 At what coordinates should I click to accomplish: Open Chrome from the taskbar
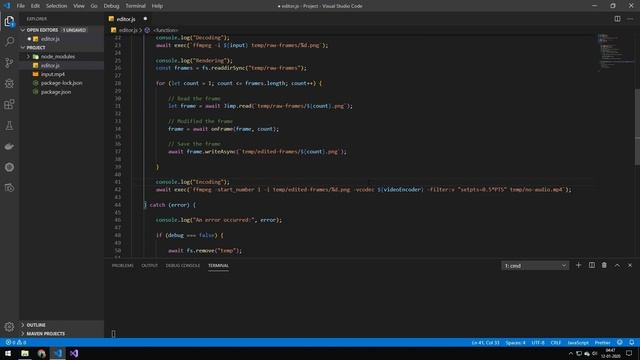coord(41,353)
